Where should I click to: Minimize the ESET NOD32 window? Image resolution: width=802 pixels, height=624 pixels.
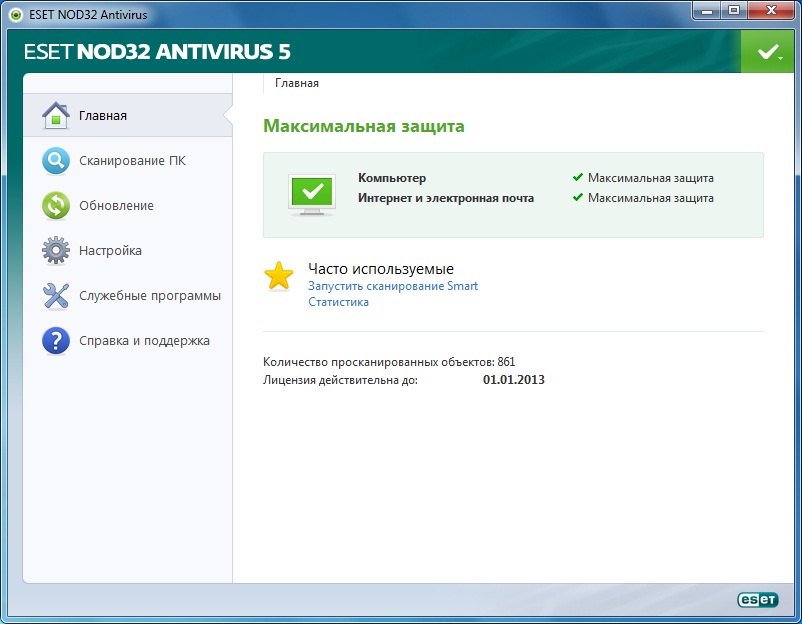tap(707, 11)
